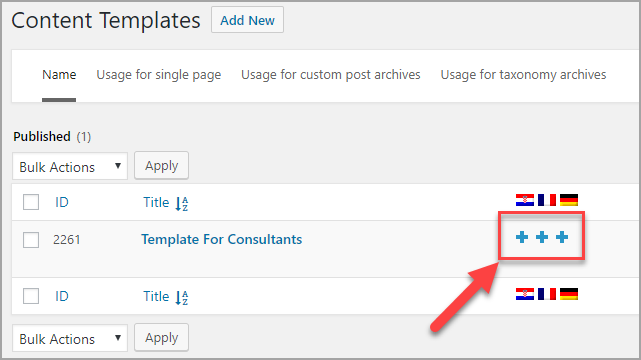
Task: Check the select-all box in footer row
Action: pos(31,296)
